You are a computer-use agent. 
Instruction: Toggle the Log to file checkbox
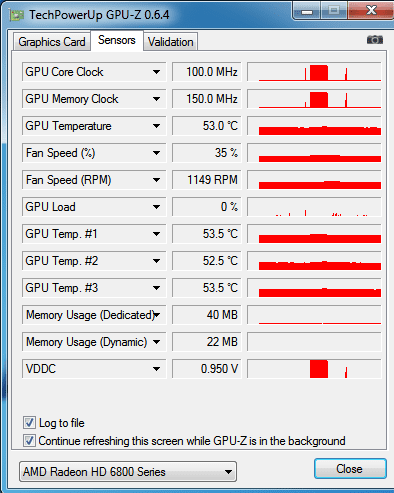click(29, 423)
